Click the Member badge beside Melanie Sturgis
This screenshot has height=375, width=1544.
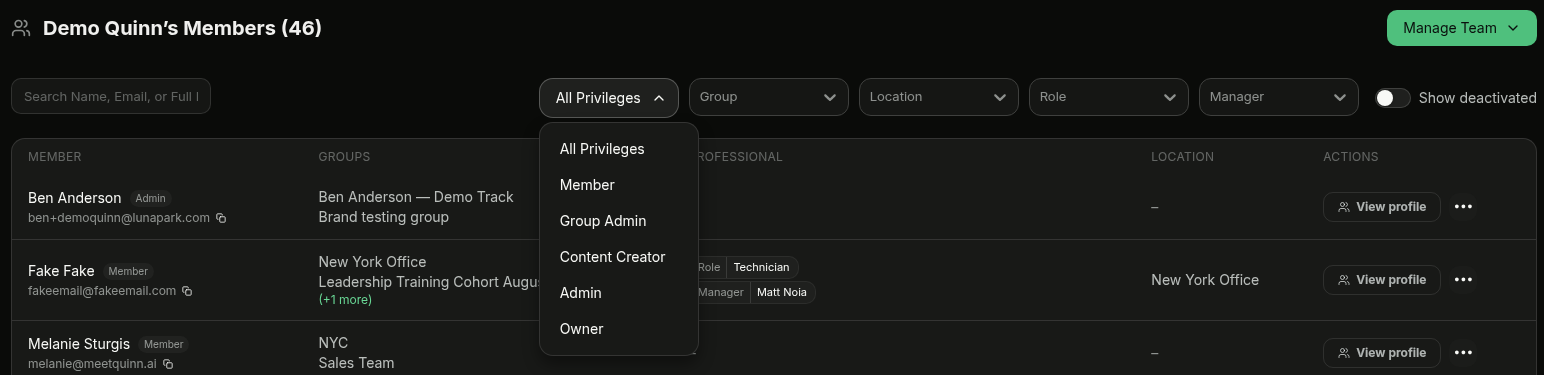pos(164,344)
